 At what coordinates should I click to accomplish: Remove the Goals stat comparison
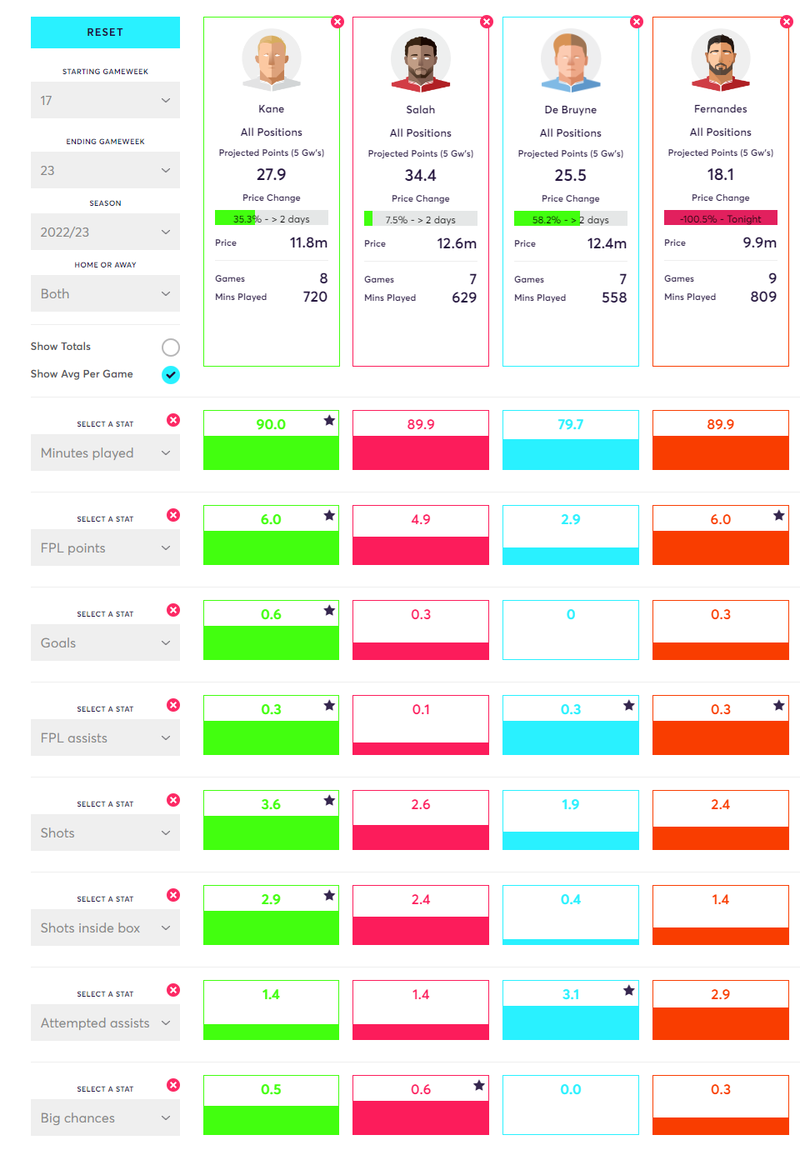coord(173,608)
